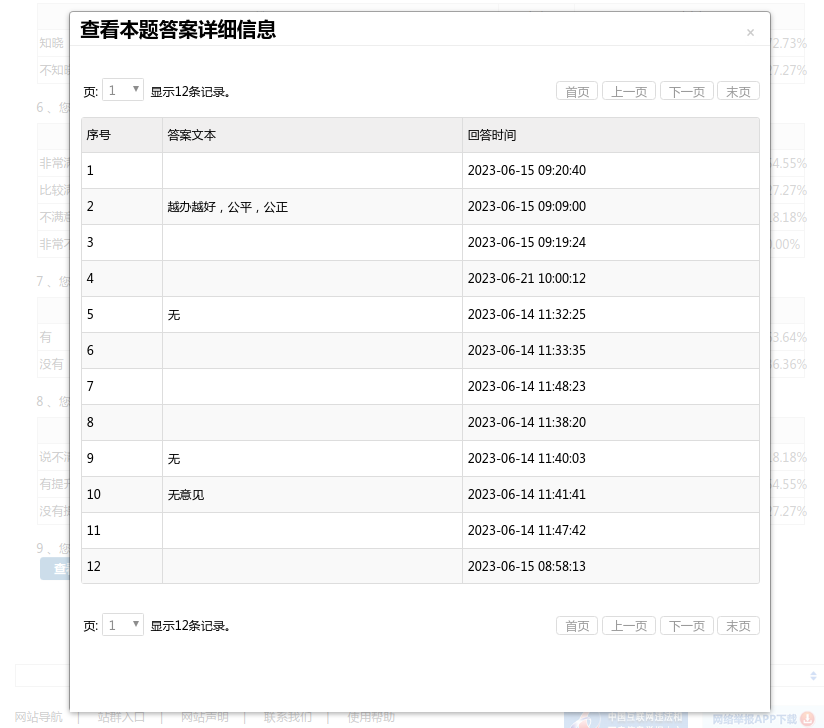Open the bottom page number dropdown

click(x=123, y=625)
